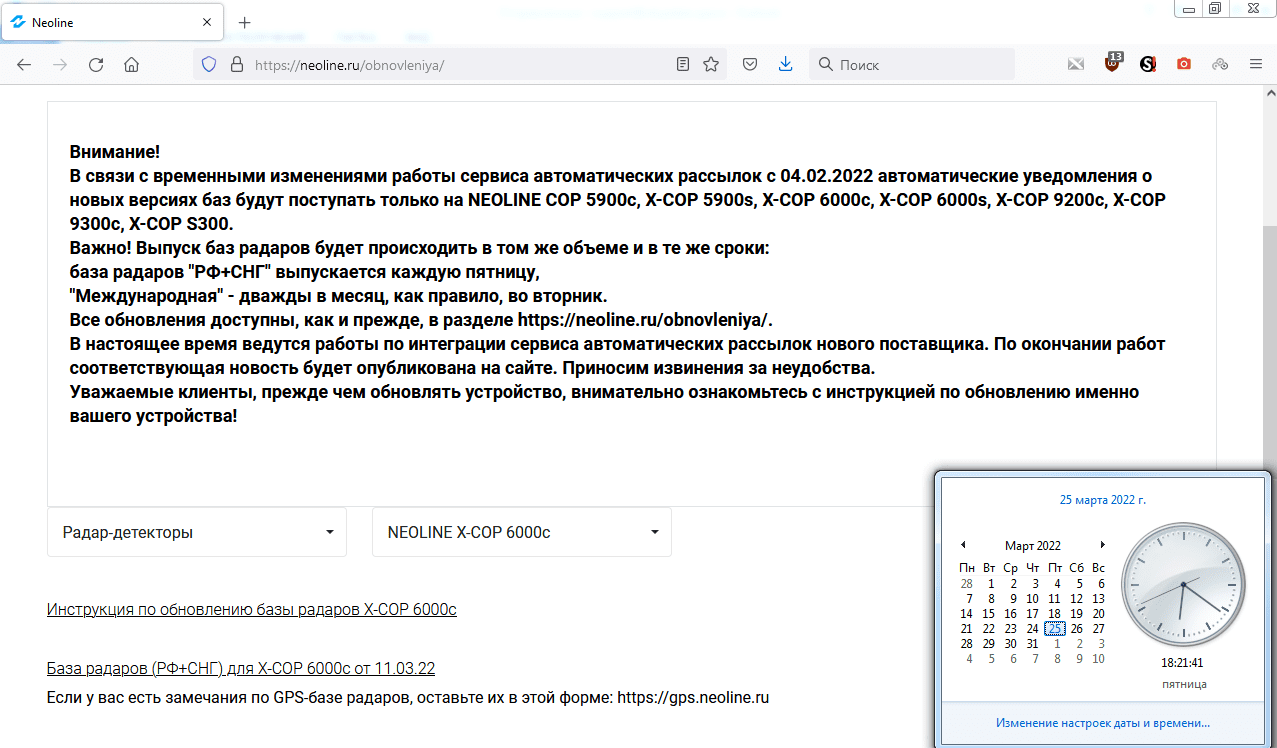This screenshot has width=1277, height=748.
Task: Click the shield tracking protection icon
Action: coord(209,64)
